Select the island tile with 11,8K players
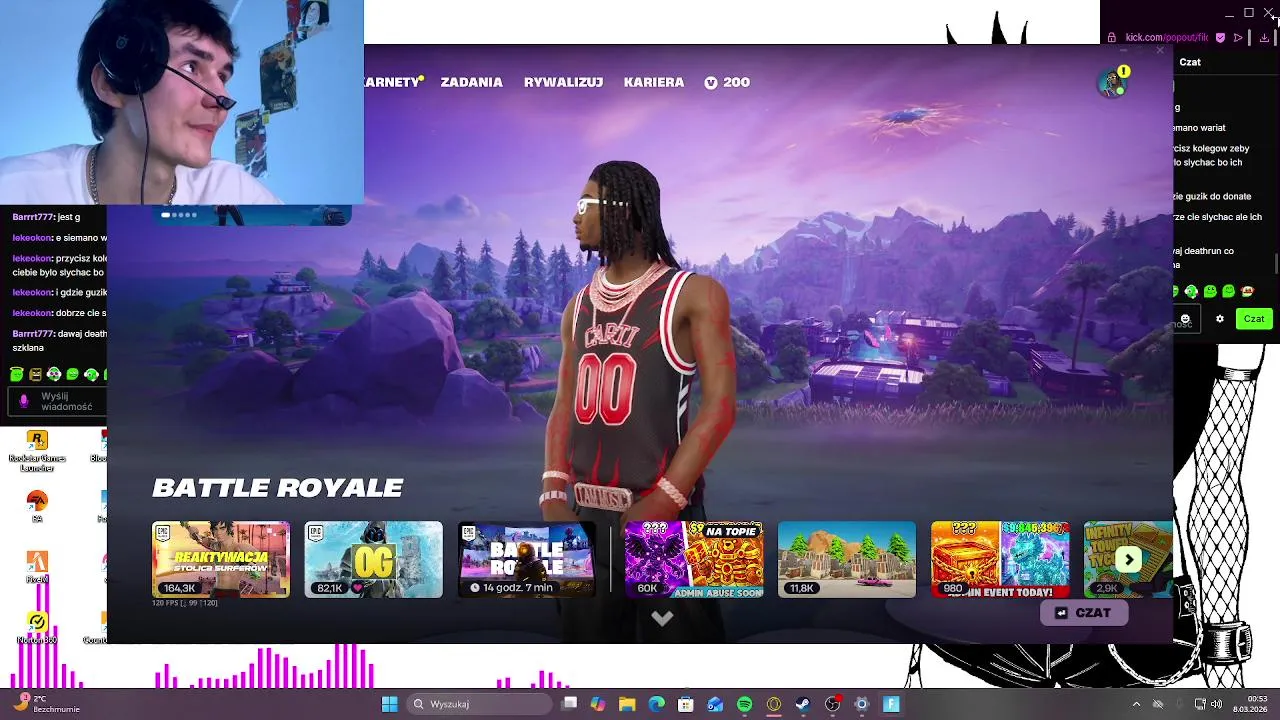1280x720 pixels. 847,559
